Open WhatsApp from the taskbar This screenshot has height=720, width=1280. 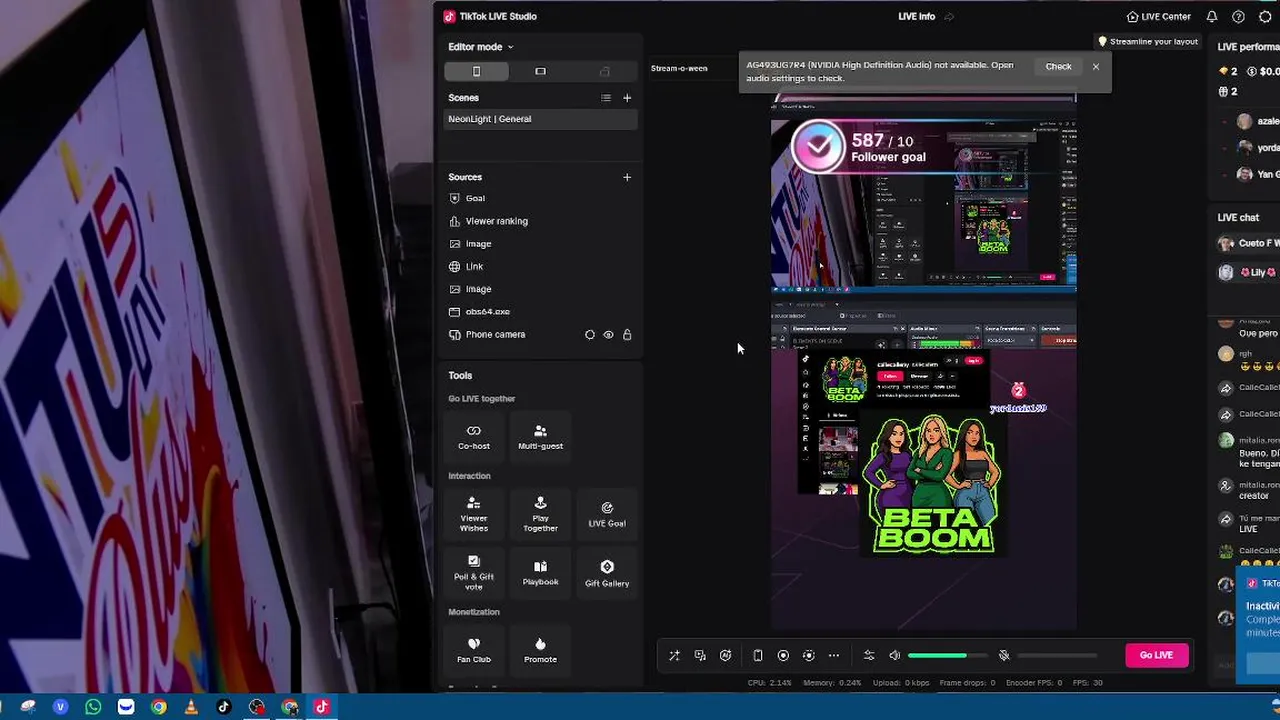tap(93, 707)
